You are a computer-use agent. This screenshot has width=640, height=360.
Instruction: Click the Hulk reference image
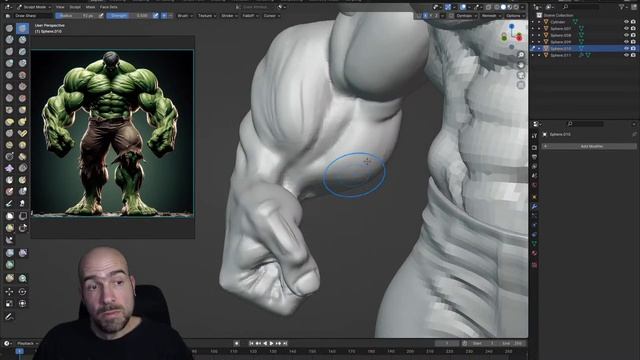(x=112, y=133)
